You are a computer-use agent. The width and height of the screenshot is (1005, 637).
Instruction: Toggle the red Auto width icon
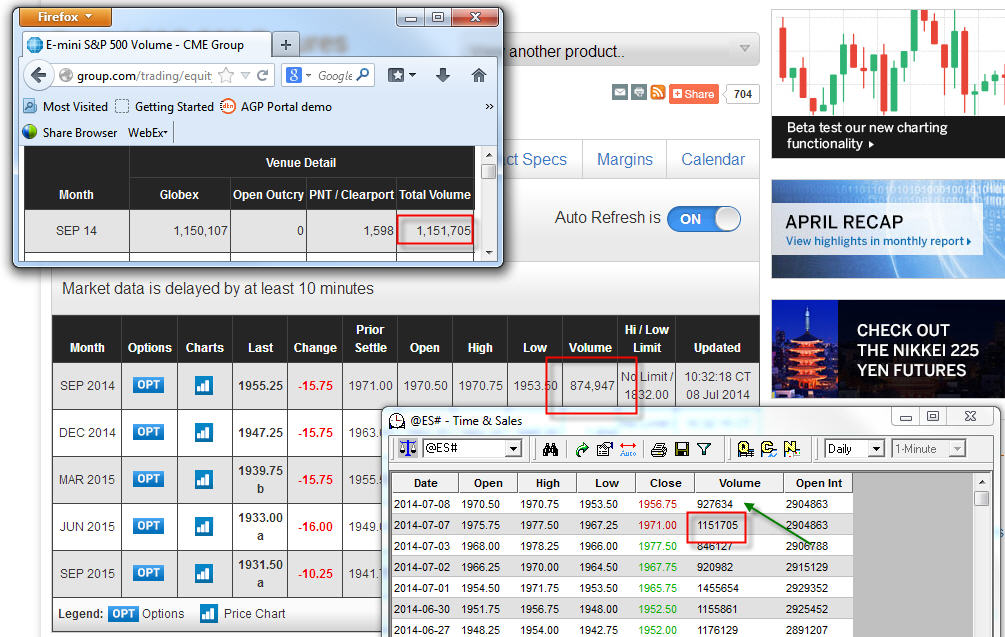(628, 449)
